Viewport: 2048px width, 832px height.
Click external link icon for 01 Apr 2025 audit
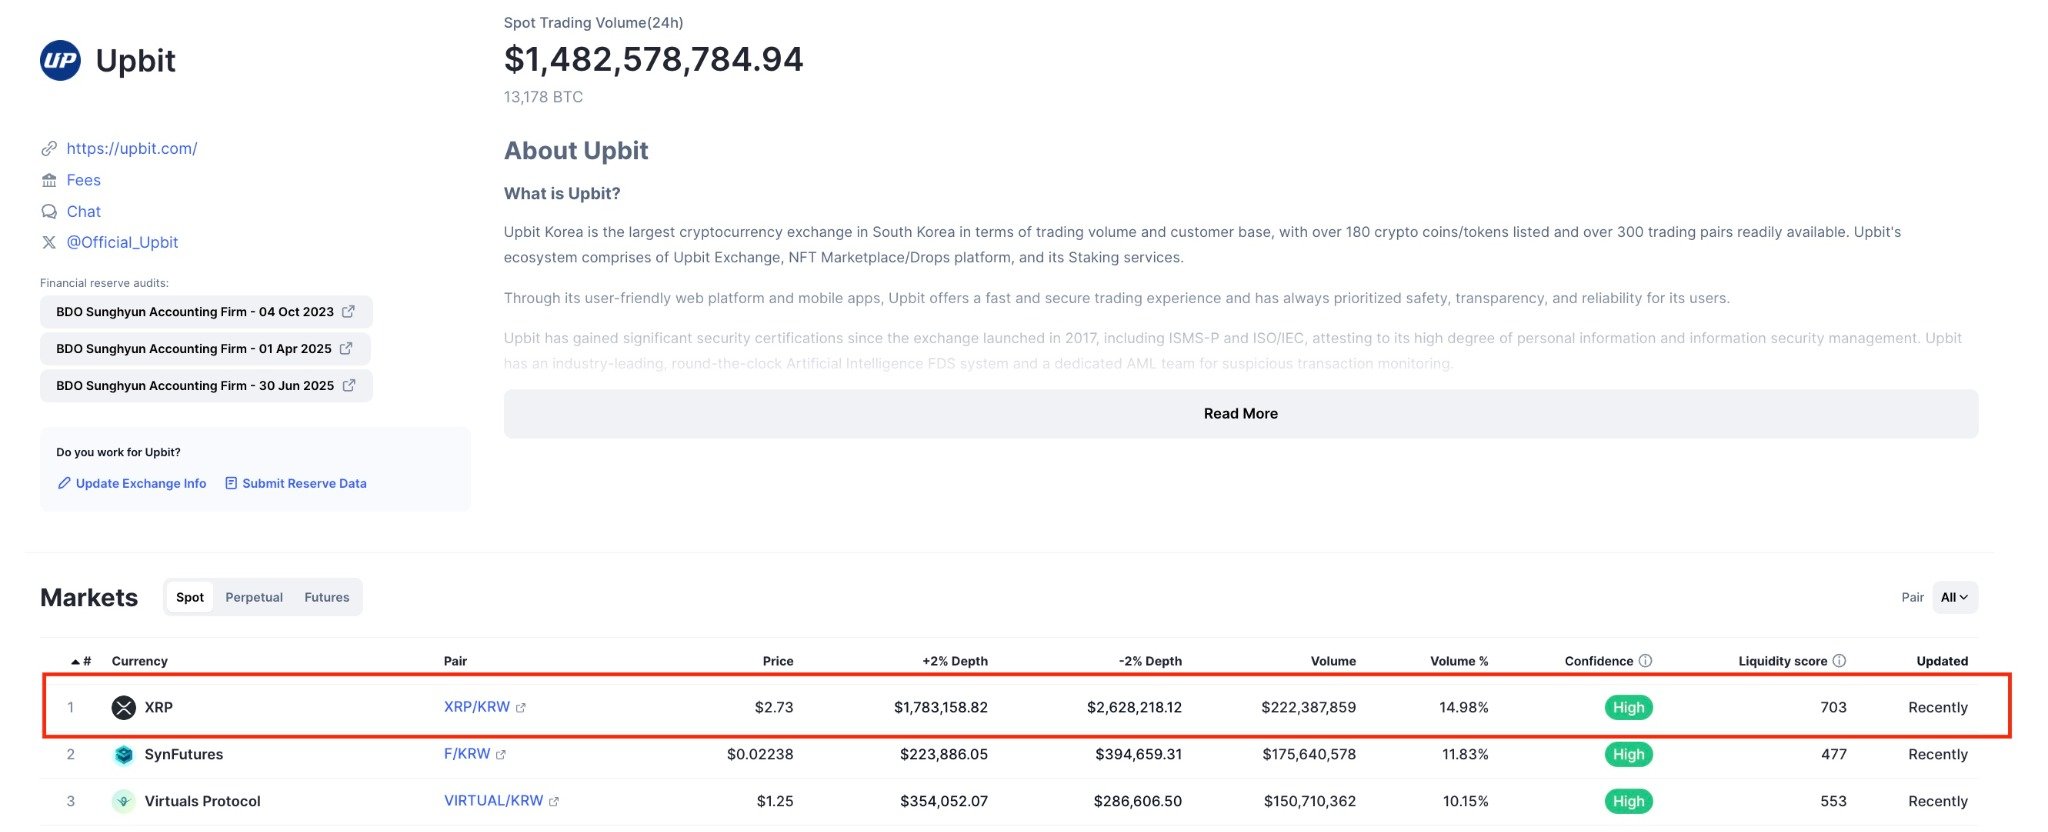pyautogui.click(x=346, y=348)
